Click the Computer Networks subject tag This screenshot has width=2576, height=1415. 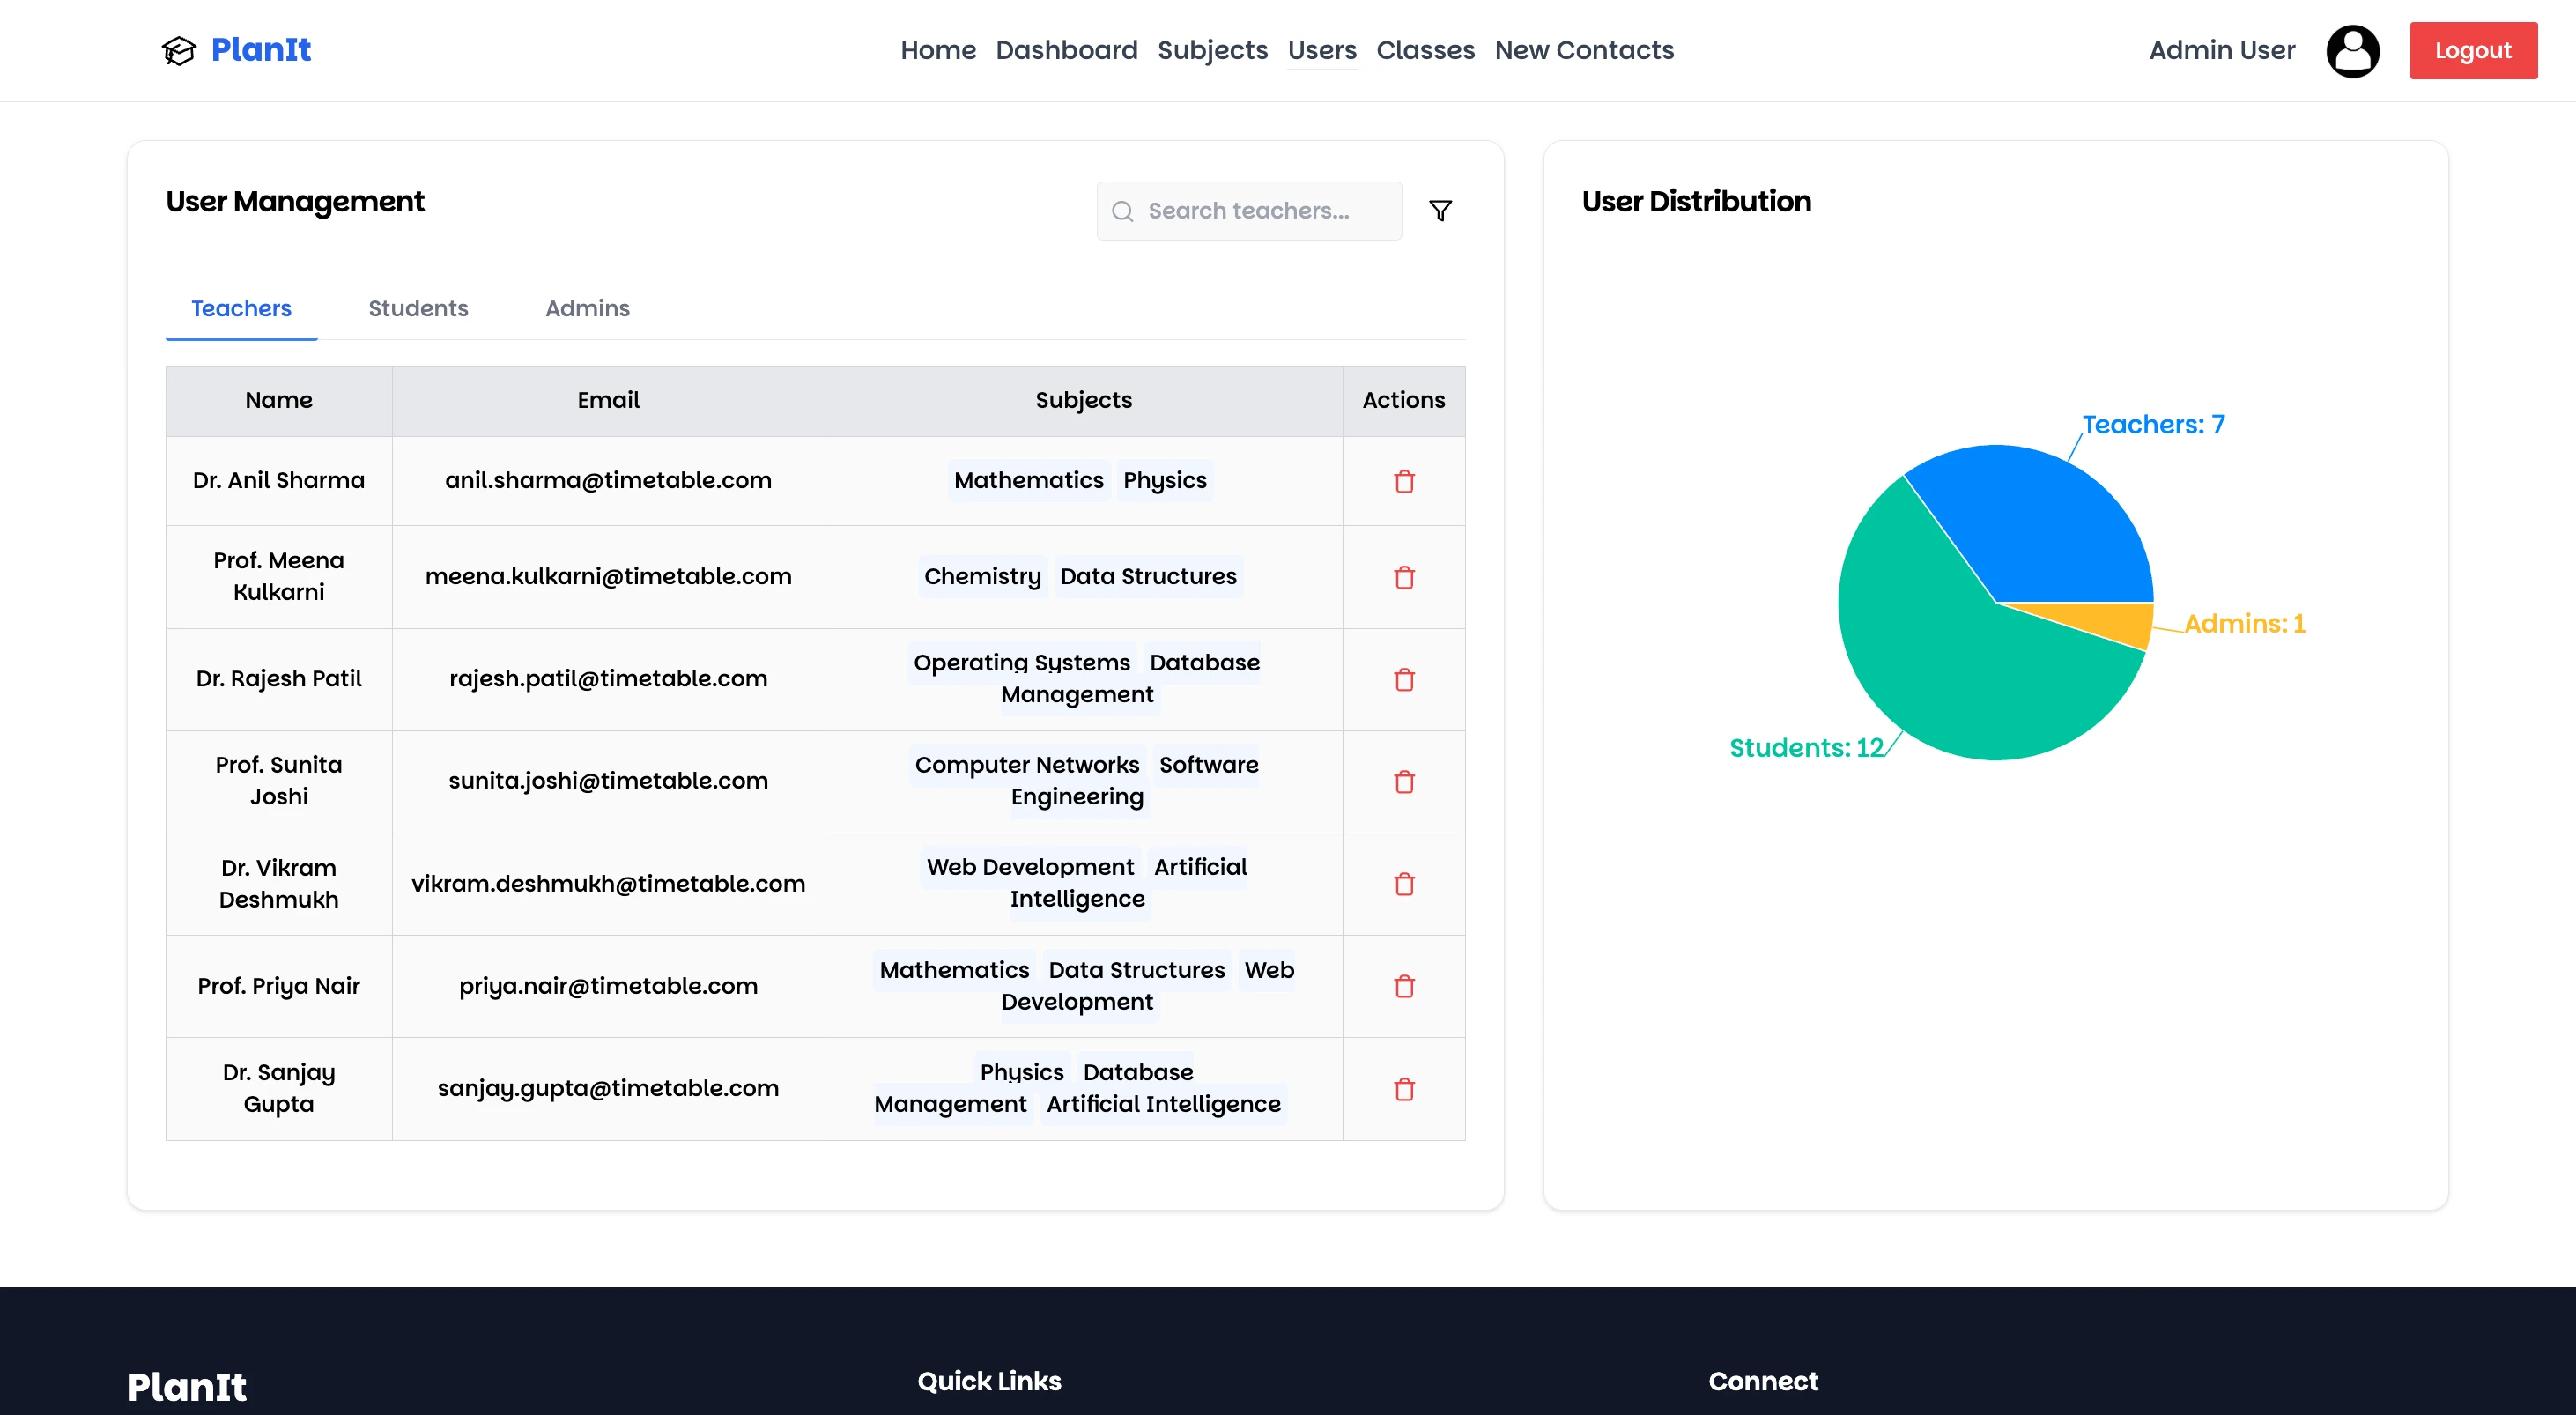(x=1026, y=764)
